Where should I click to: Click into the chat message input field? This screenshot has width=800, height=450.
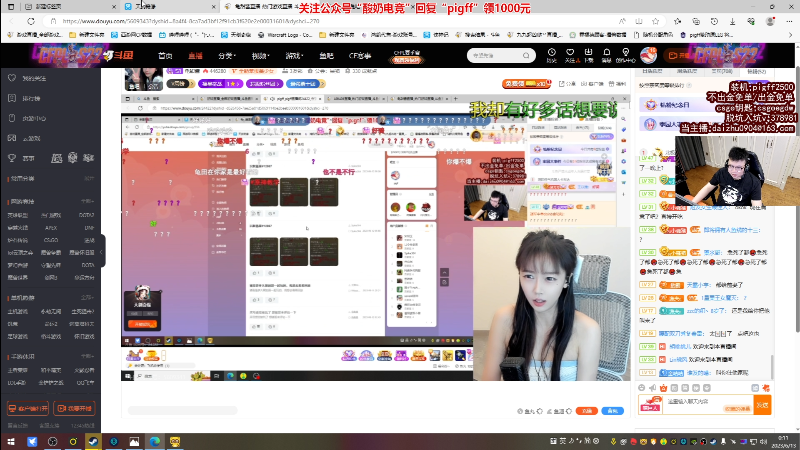coord(708,405)
